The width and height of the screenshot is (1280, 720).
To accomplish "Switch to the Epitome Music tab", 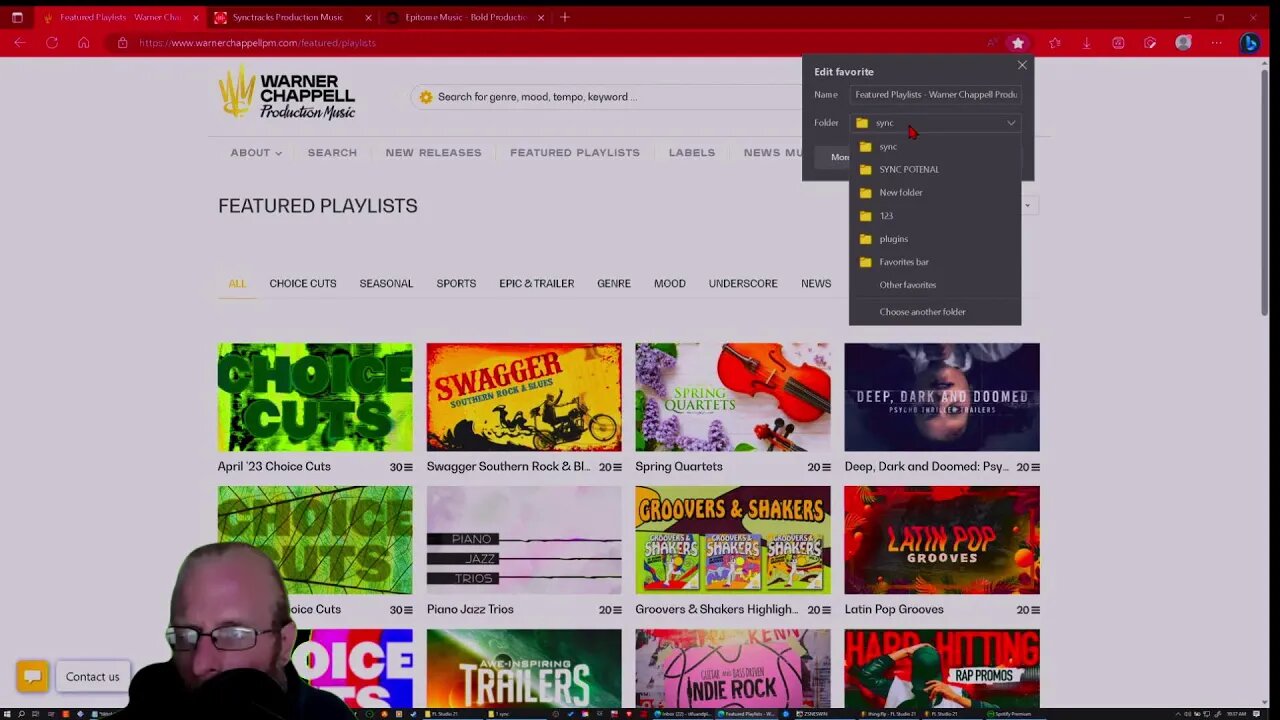I will click(465, 17).
